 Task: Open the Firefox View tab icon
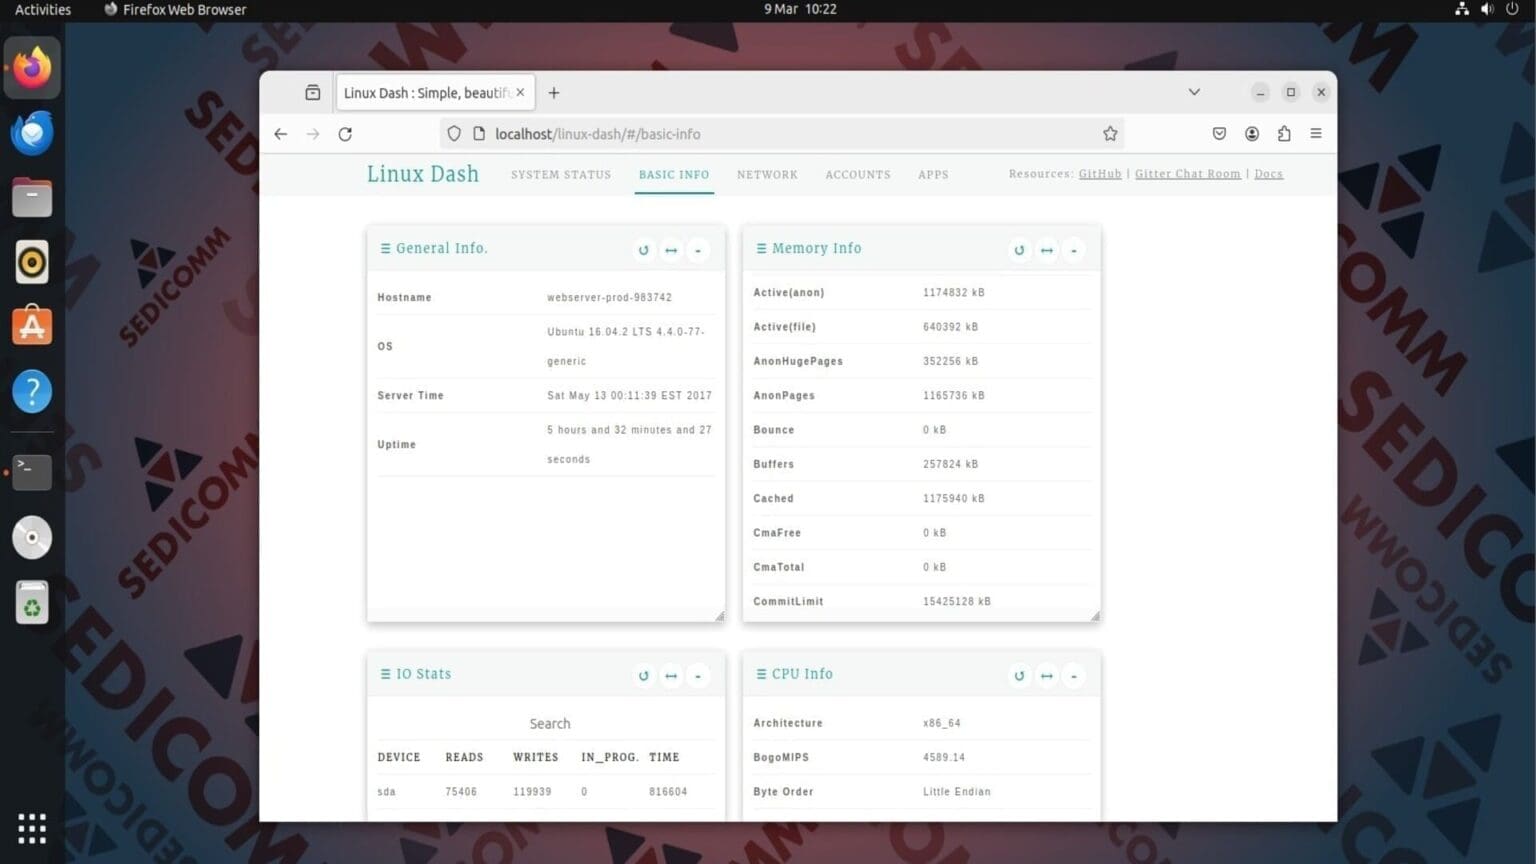tap(313, 92)
